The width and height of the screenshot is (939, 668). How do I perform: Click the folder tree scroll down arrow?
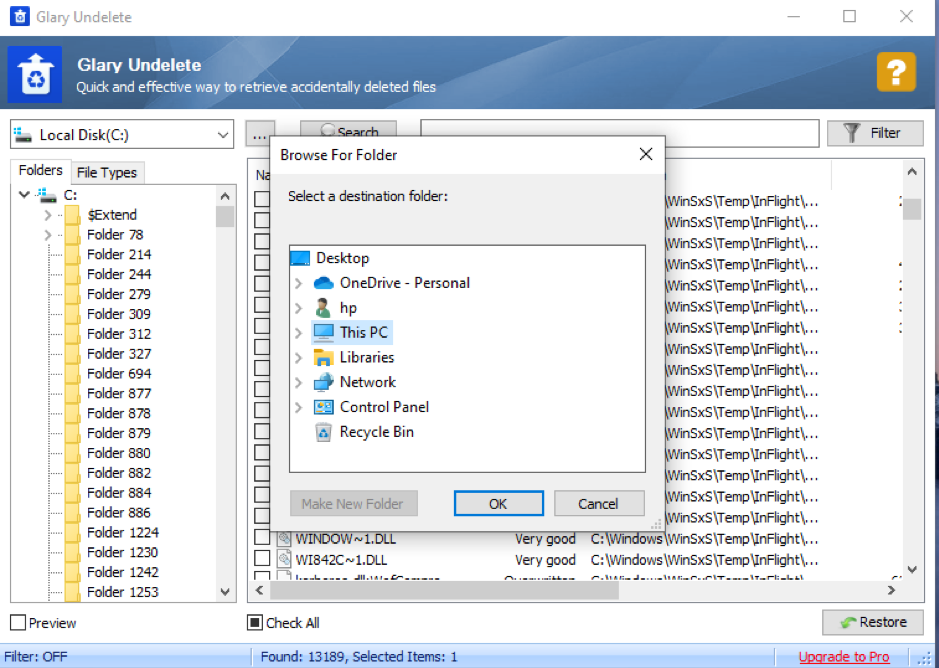pyautogui.click(x=225, y=592)
